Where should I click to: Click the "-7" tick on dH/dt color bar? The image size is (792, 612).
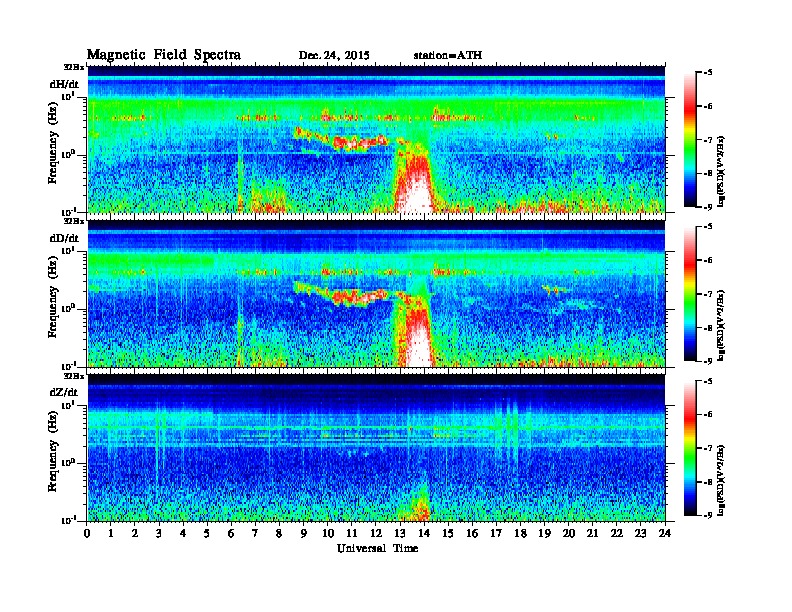(708, 140)
